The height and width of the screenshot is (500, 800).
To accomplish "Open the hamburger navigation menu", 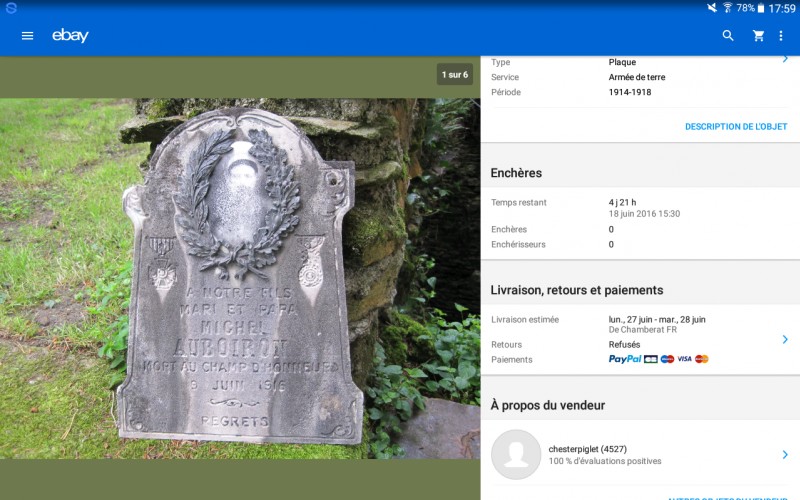I will click(x=28, y=36).
